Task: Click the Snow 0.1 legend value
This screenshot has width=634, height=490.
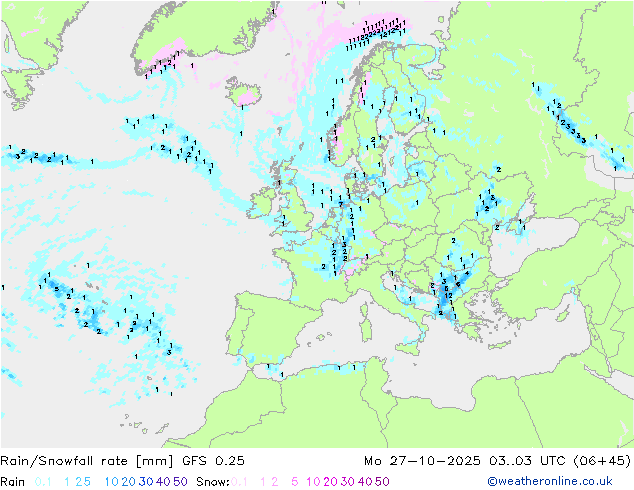Action: point(239,482)
